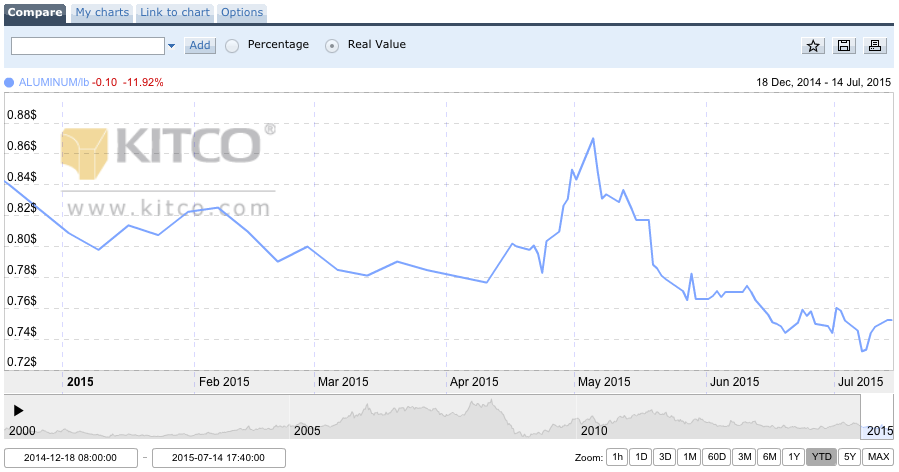Click the blue ALUMINUM/lb legend dot
899x472 pixels.
point(10,82)
